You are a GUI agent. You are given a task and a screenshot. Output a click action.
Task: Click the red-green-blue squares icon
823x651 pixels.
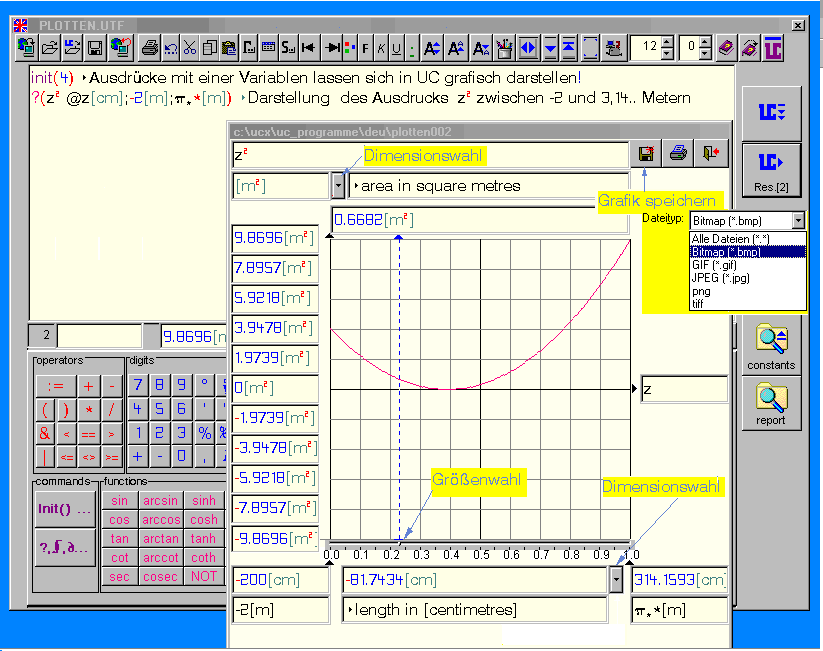click(350, 48)
